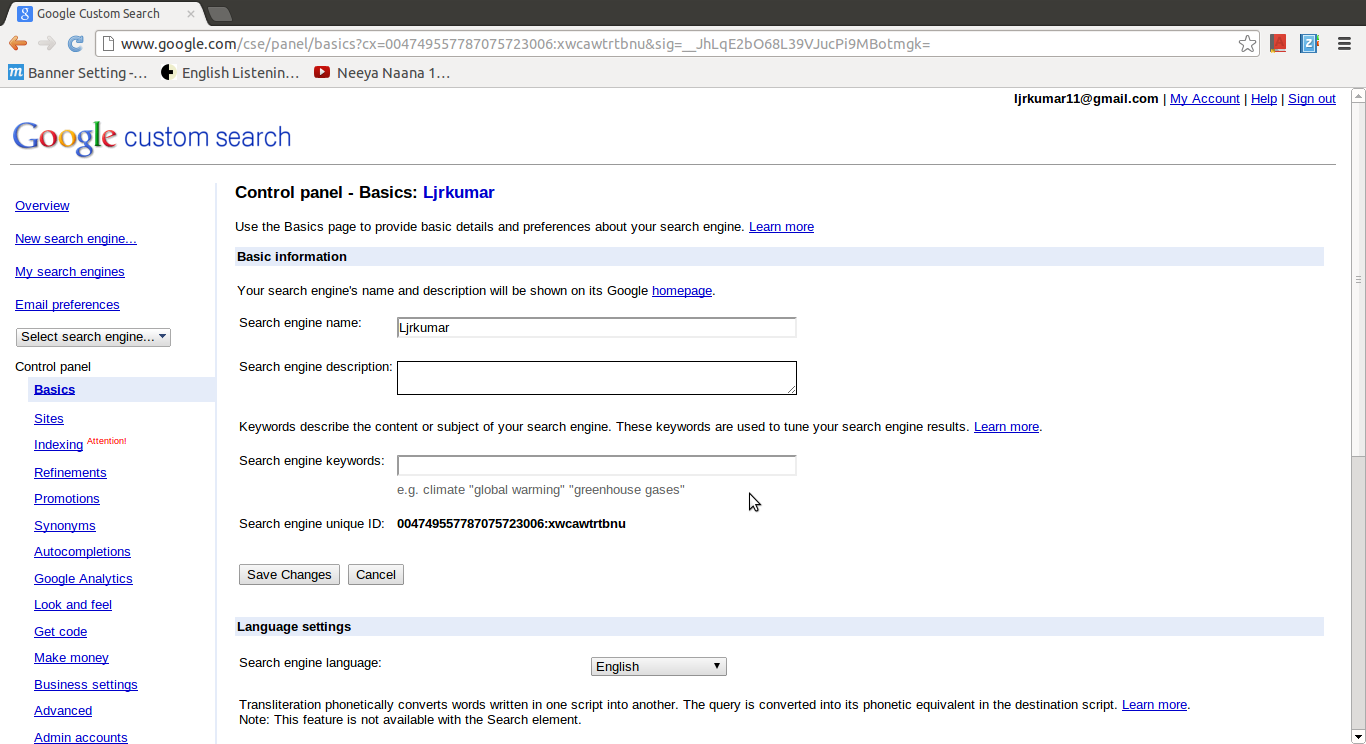Open the Neeya Naana bookmark
Screen dimensions: 1366x744
pos(382,73)
